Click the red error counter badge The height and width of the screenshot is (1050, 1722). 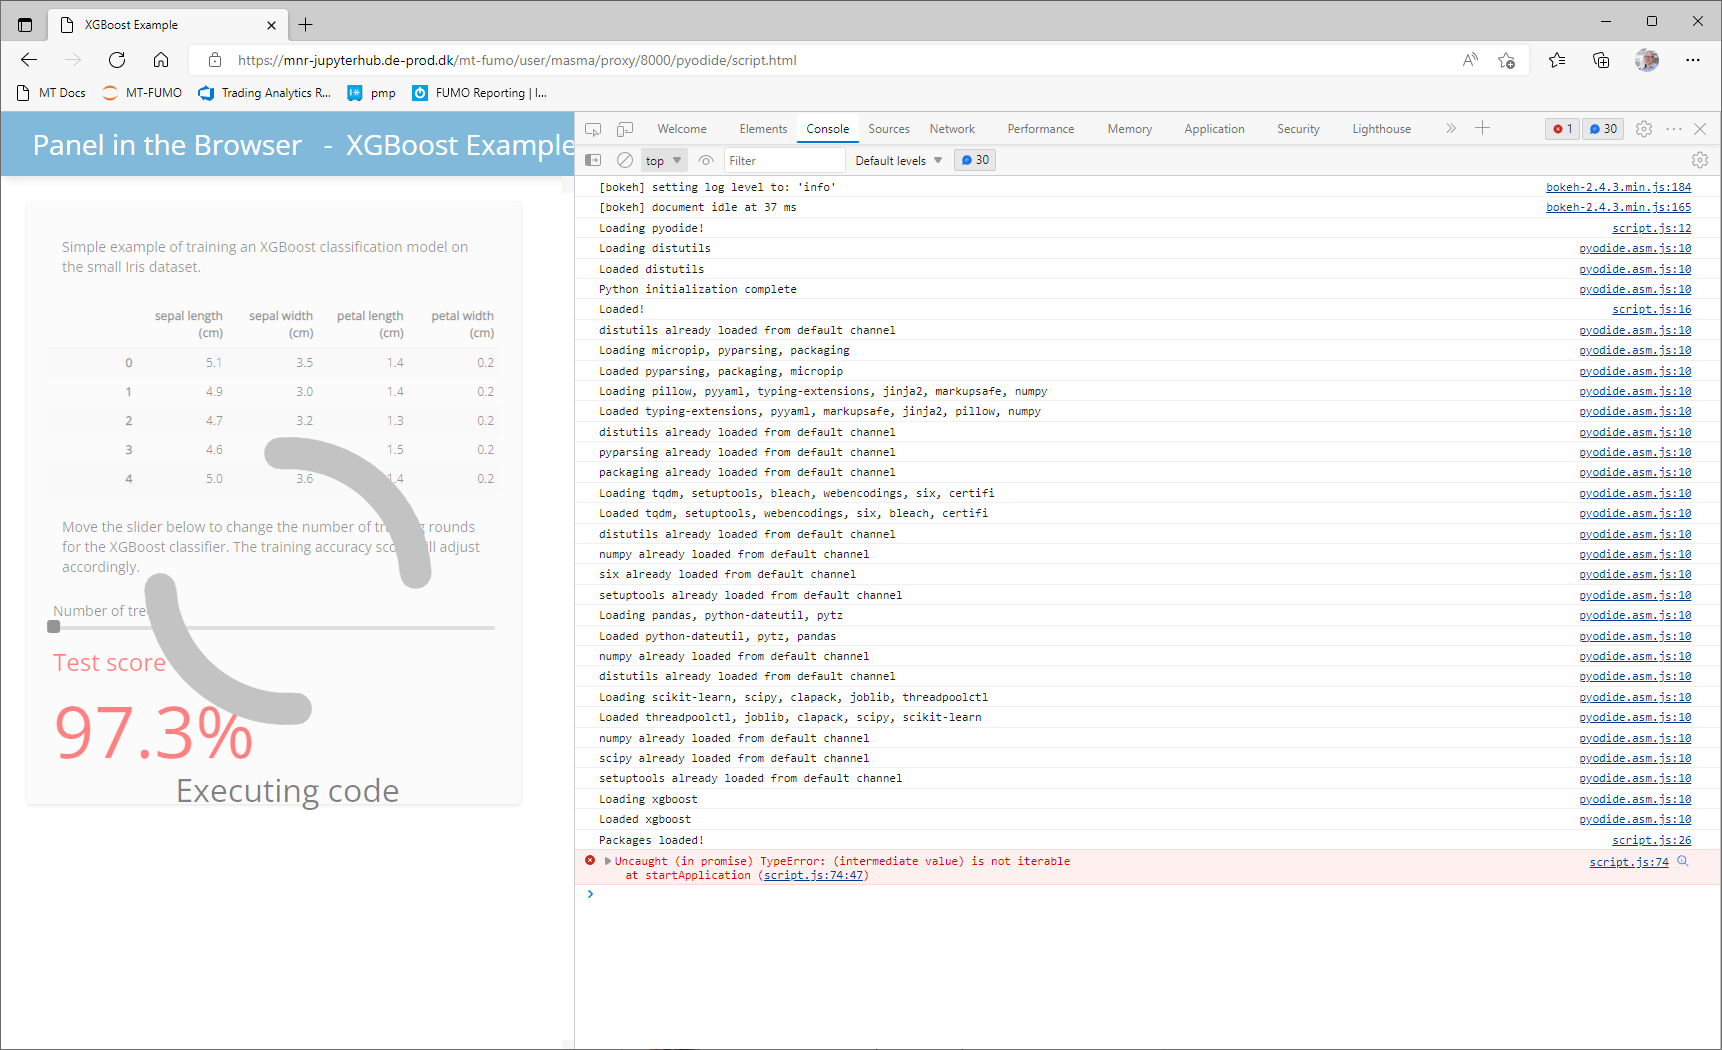[1561, 129]
